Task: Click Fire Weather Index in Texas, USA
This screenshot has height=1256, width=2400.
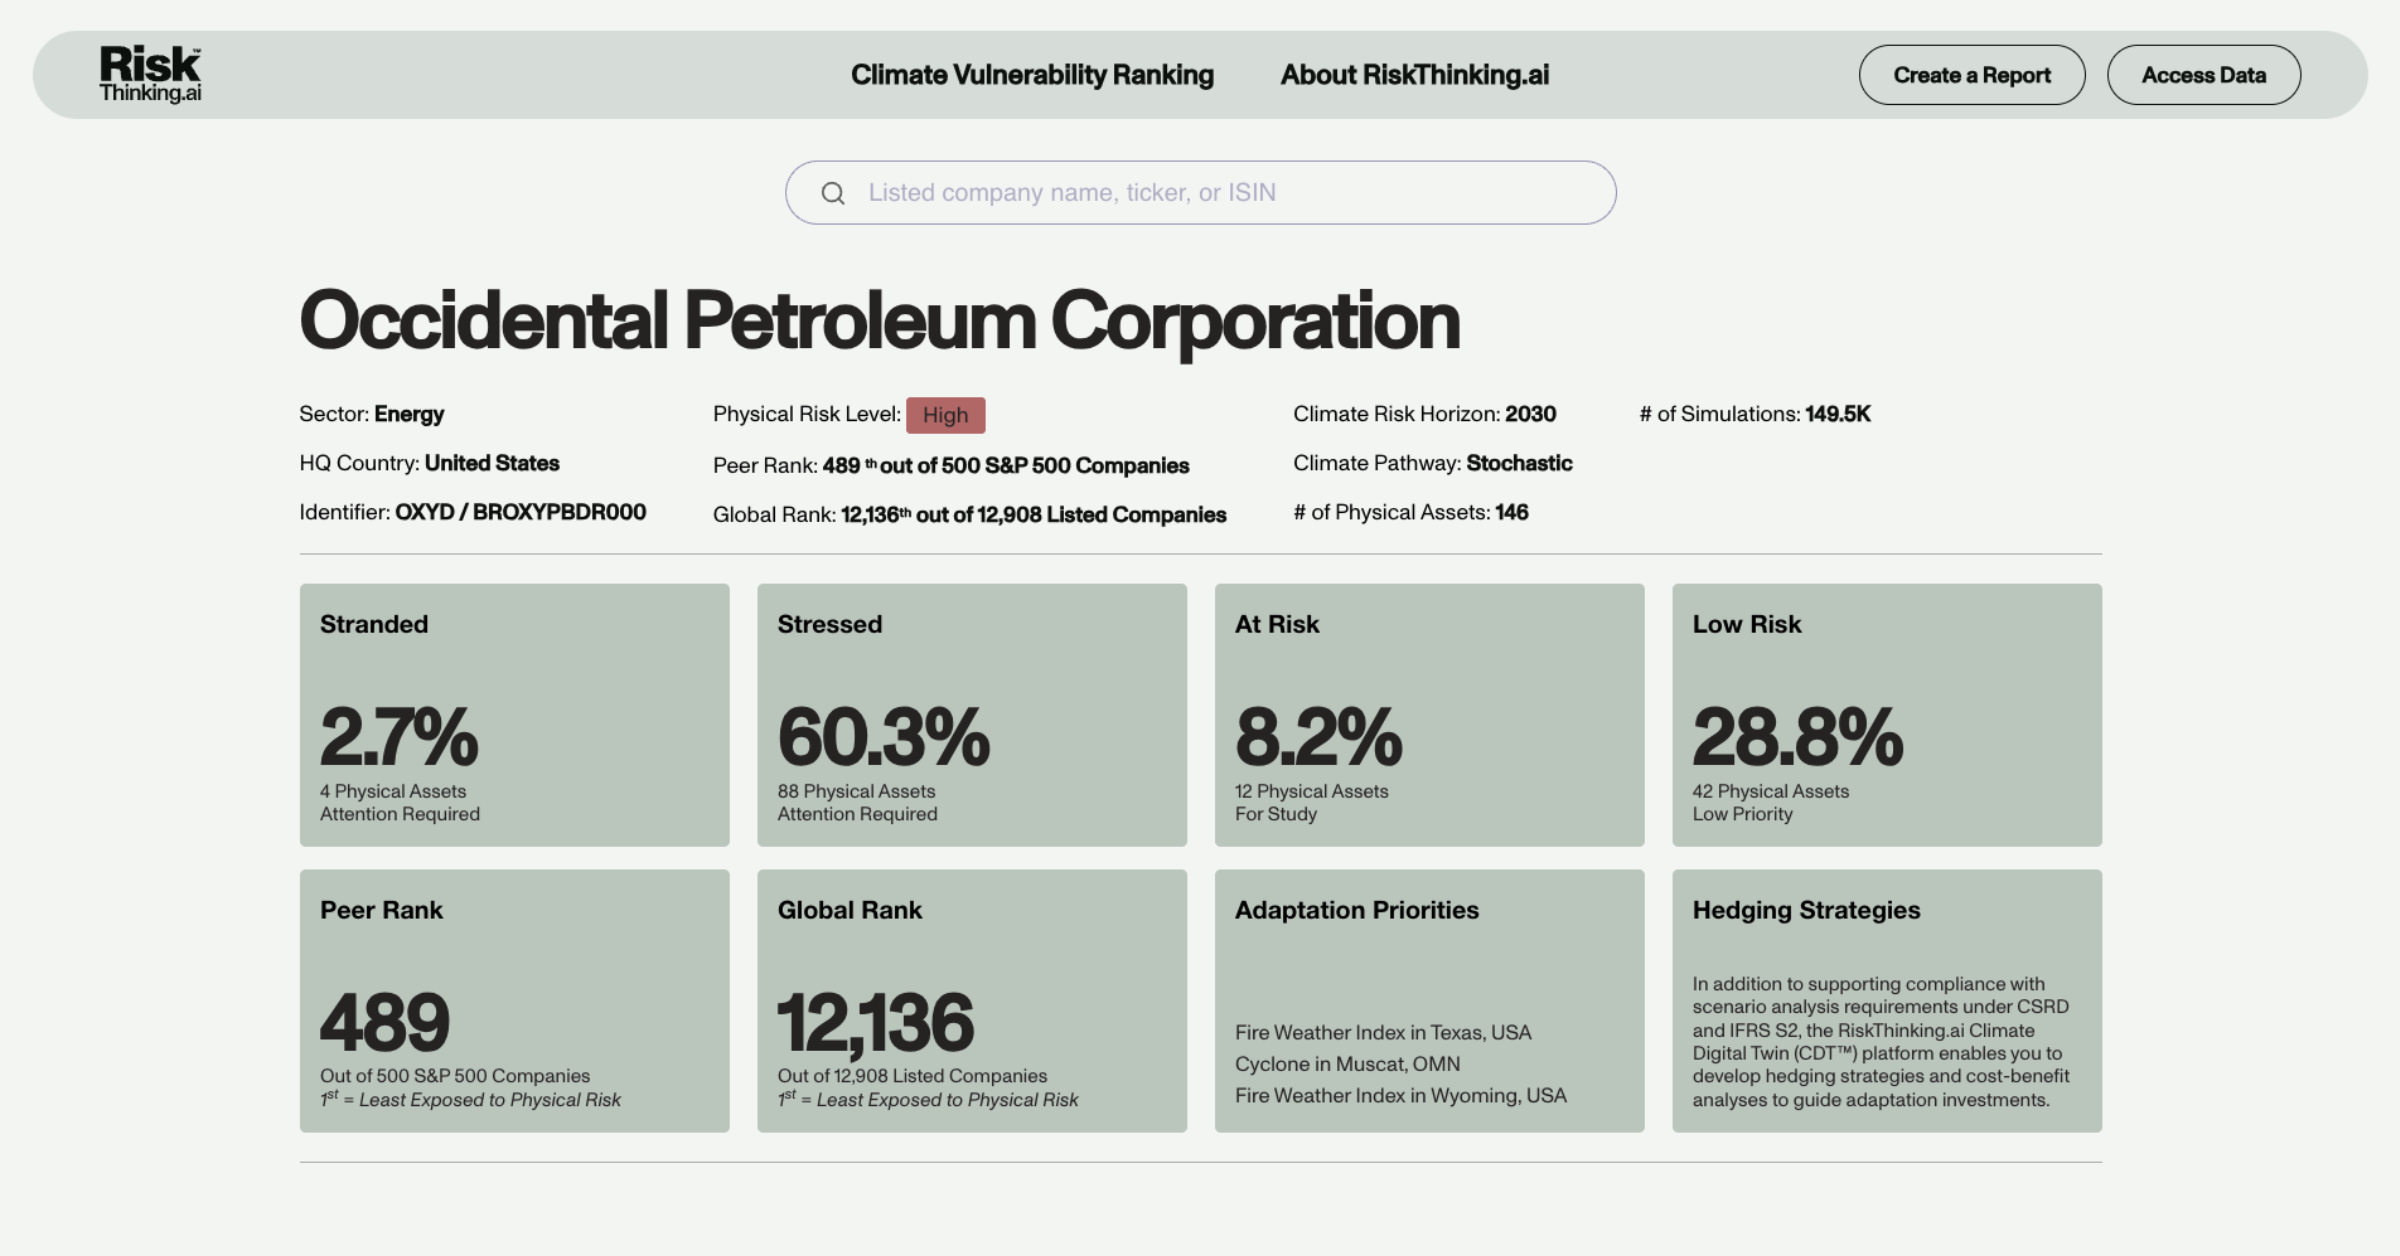Action: (x=1383, y=1032)
